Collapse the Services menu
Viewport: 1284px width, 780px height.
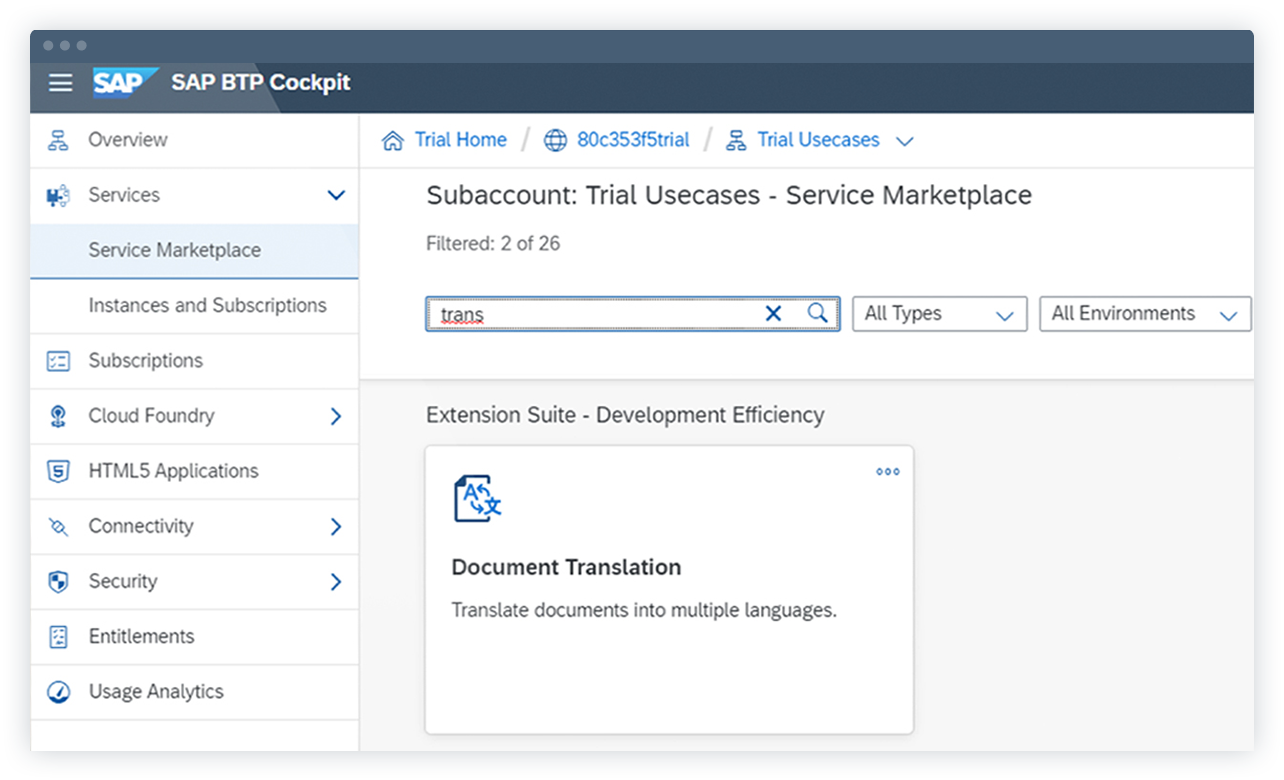pyautogui.click(x=336, y=195)
